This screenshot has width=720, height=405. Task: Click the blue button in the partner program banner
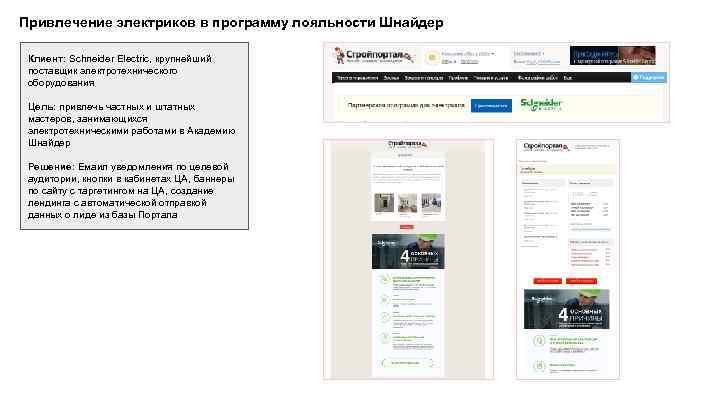click(491, 106)
